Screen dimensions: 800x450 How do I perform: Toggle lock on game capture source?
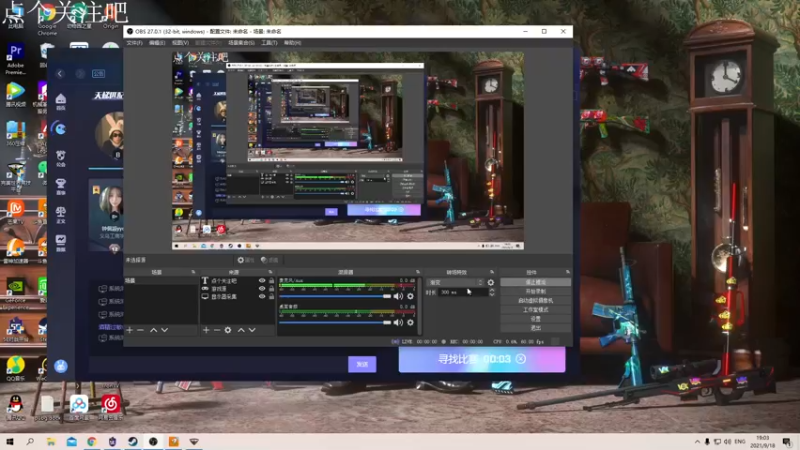tap(271, 288)
